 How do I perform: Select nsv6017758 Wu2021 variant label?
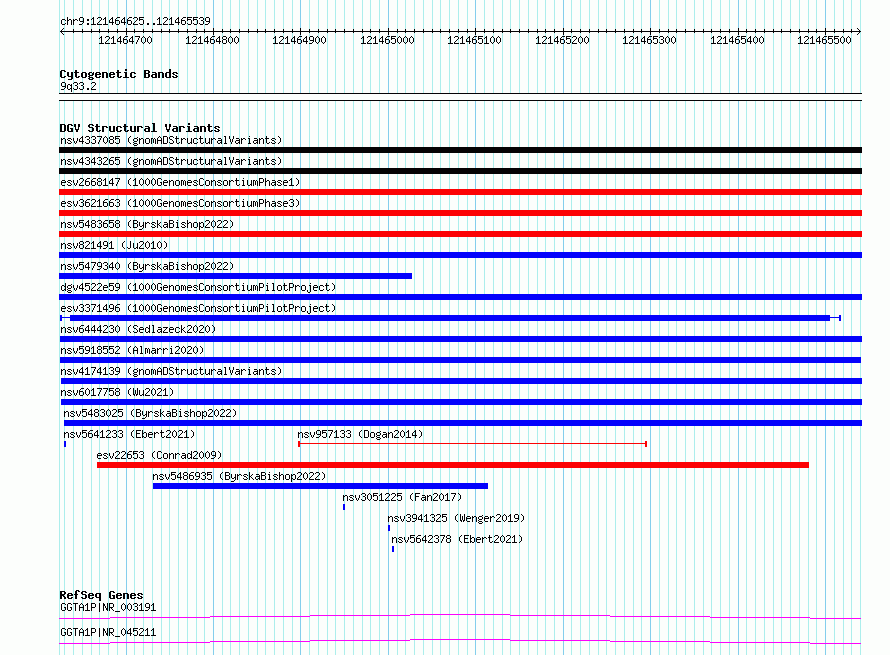coord(117,392)
